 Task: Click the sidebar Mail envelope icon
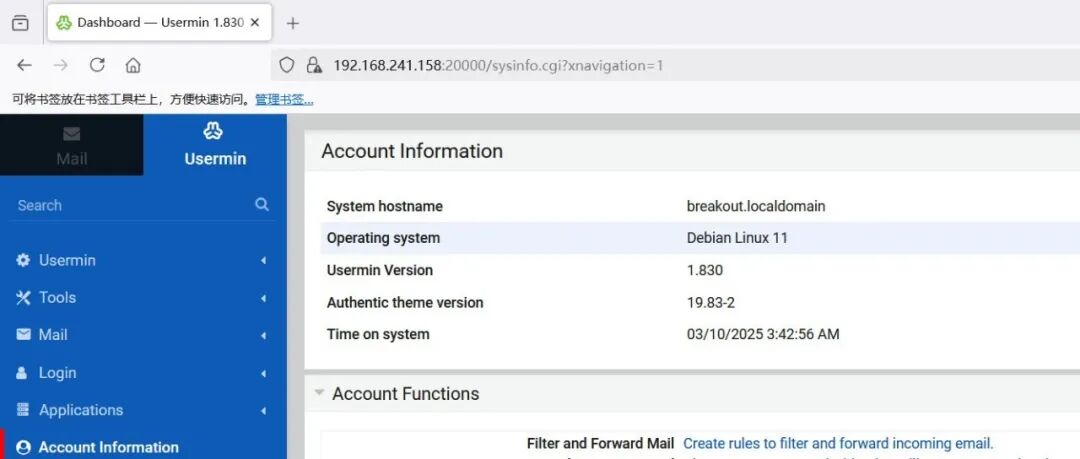point(23,334)
